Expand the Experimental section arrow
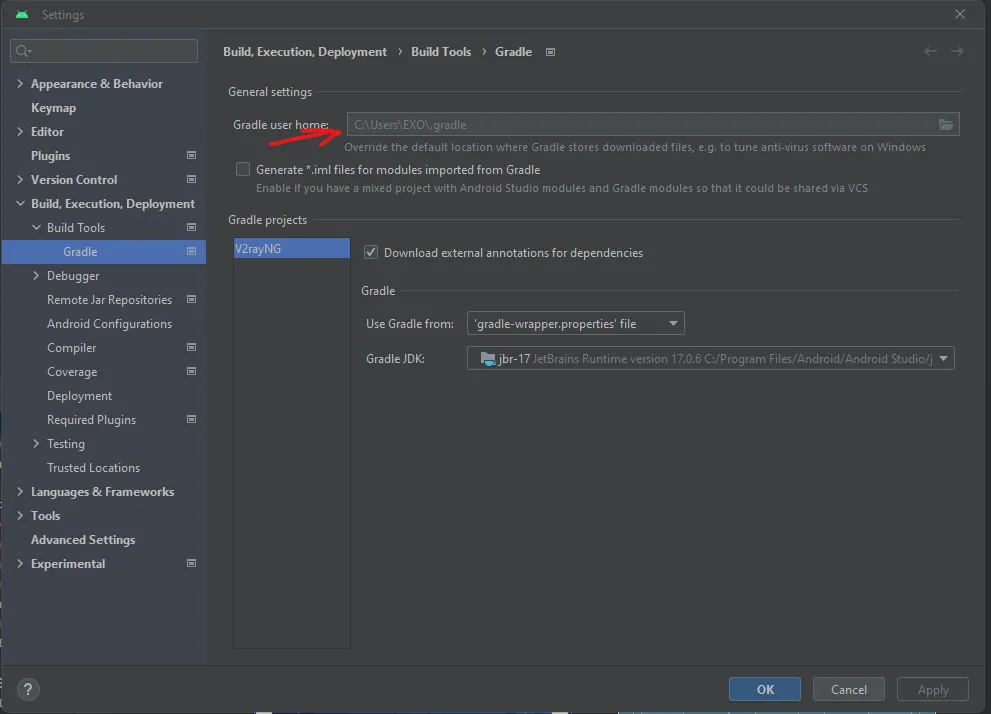 pos(20,564)
